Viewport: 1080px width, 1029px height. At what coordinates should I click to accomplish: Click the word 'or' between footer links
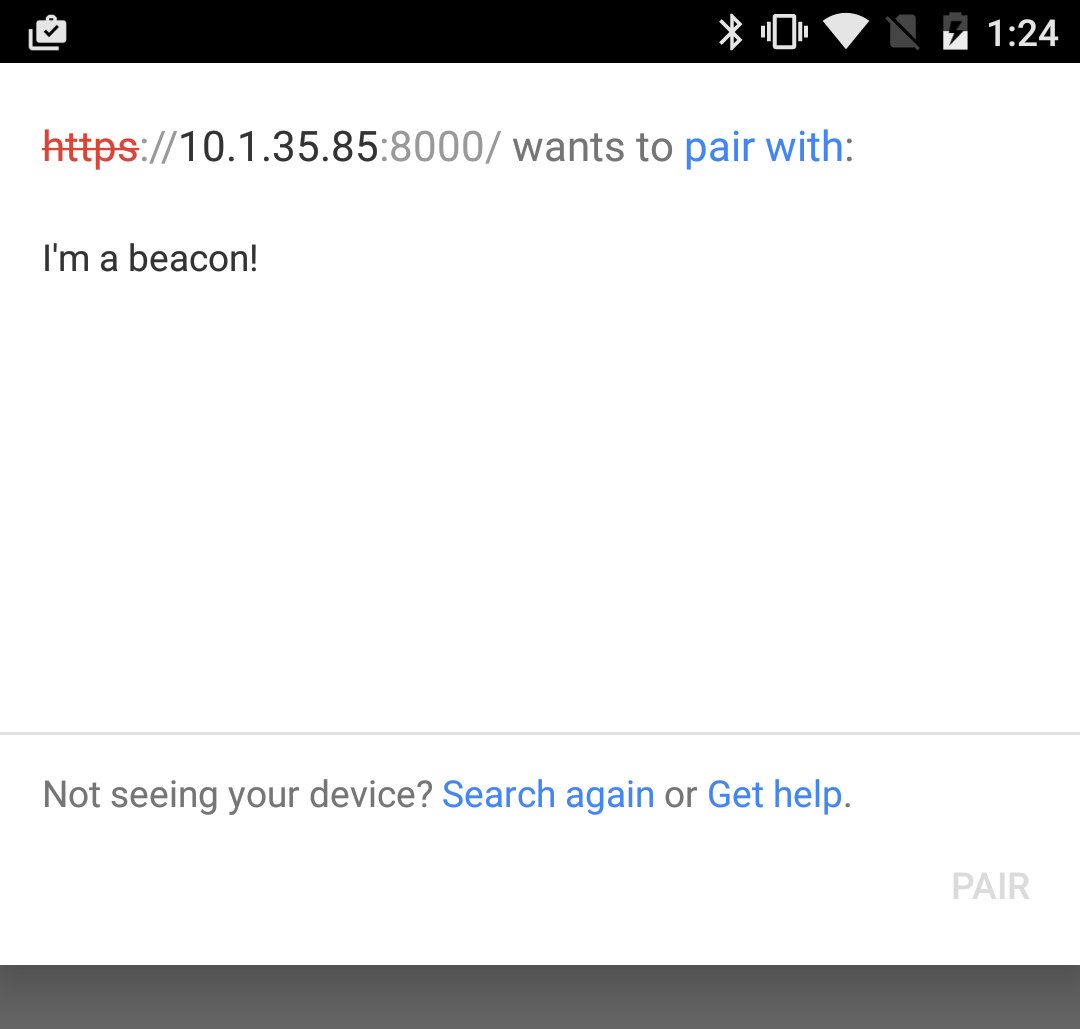tap(681, 796)
